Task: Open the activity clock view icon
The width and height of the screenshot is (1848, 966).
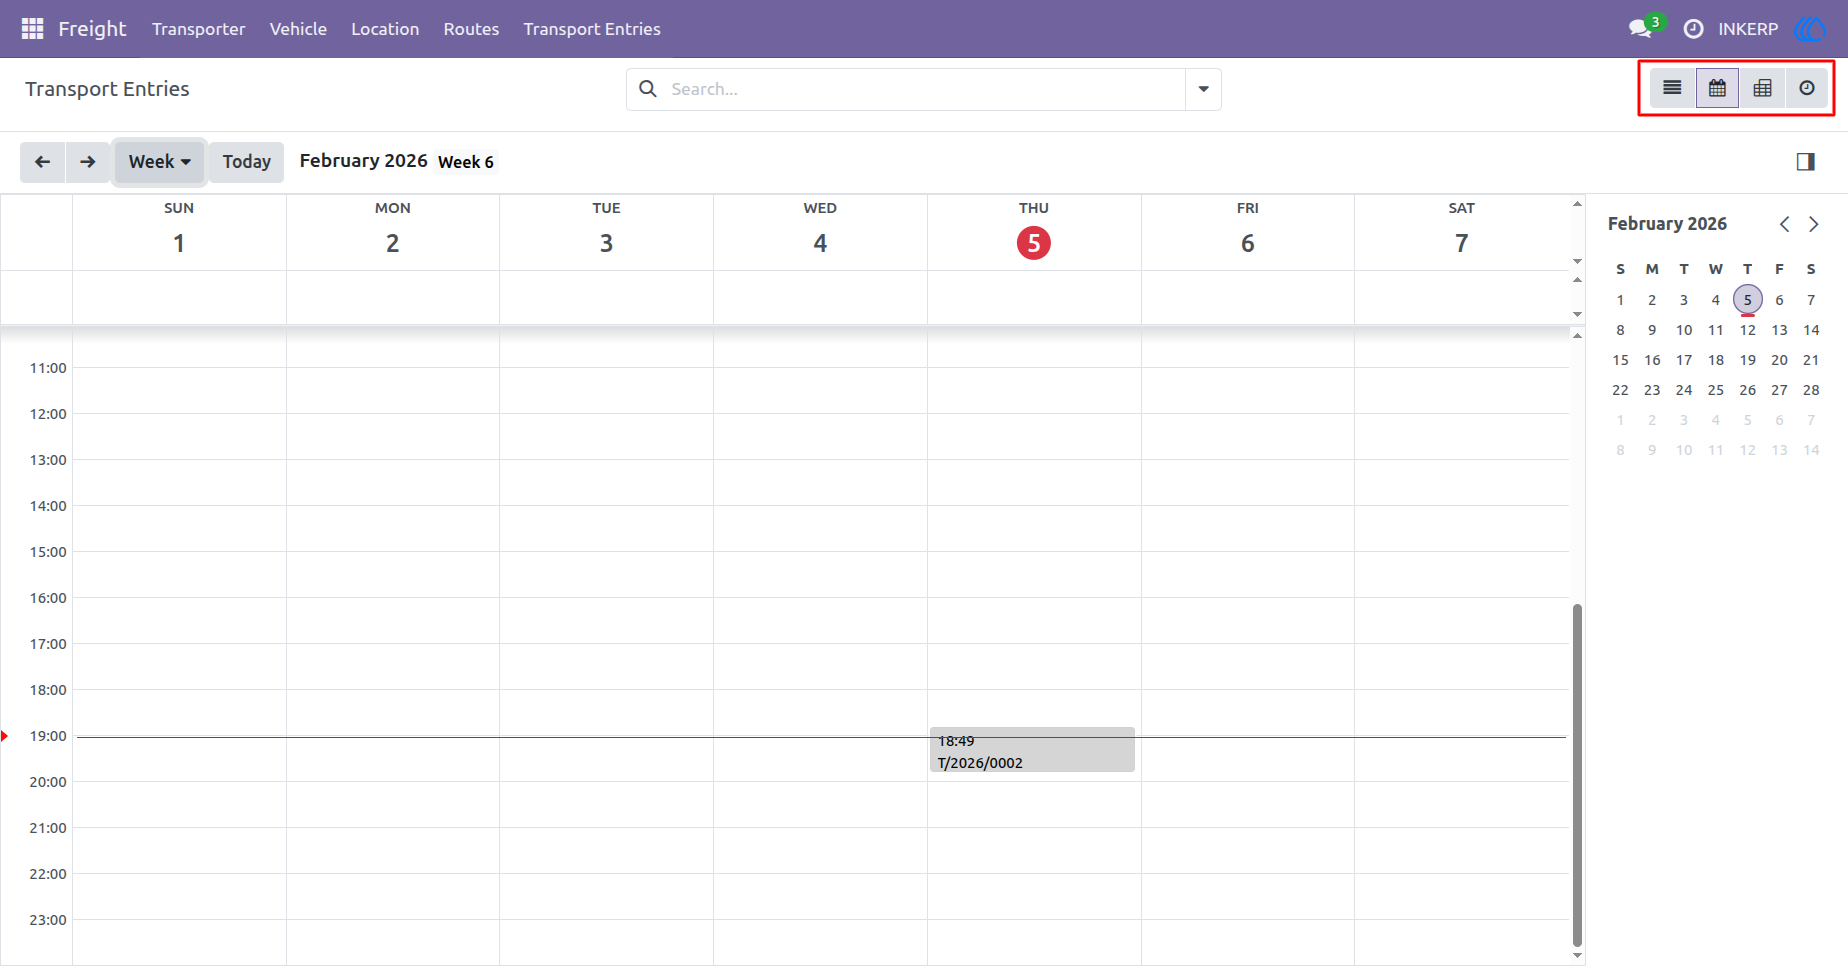Action: pyautogui.click(x=1807, y=88)
